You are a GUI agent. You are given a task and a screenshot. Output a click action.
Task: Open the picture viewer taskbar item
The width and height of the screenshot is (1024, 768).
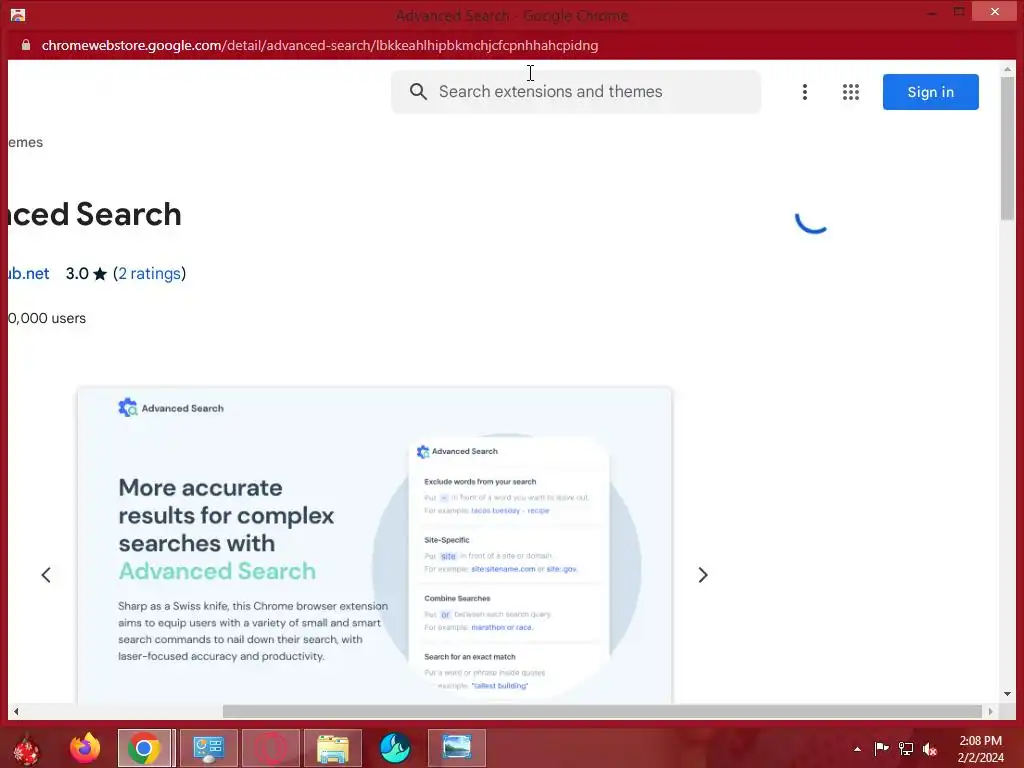pos(457,748)
